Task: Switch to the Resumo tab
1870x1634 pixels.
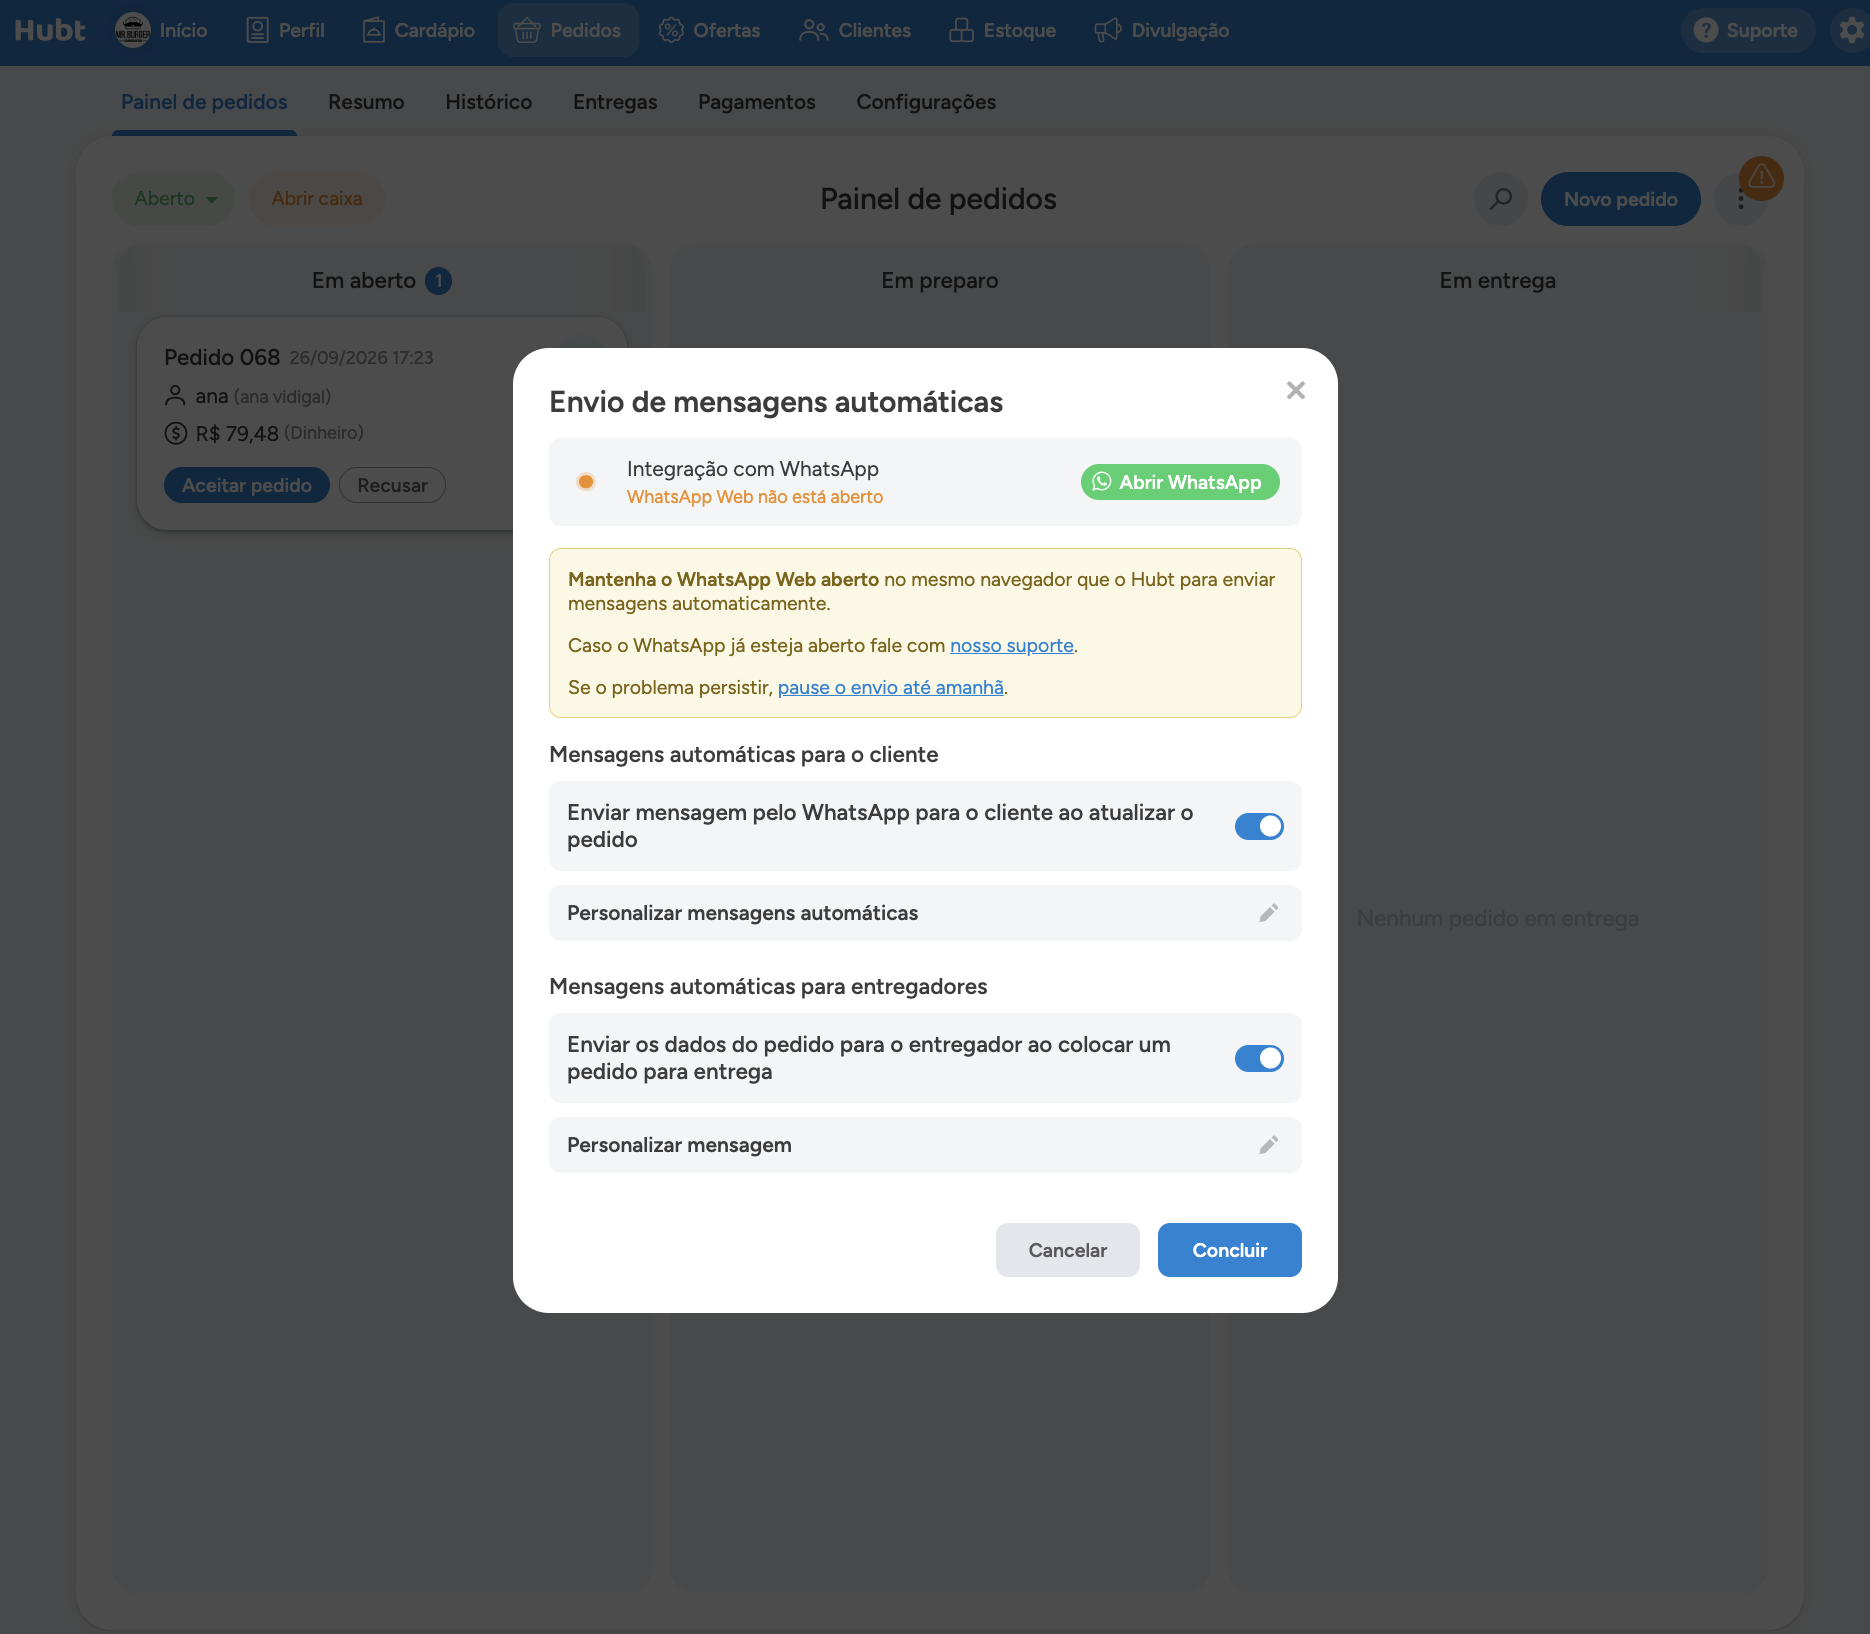Action: pos(366,102)
